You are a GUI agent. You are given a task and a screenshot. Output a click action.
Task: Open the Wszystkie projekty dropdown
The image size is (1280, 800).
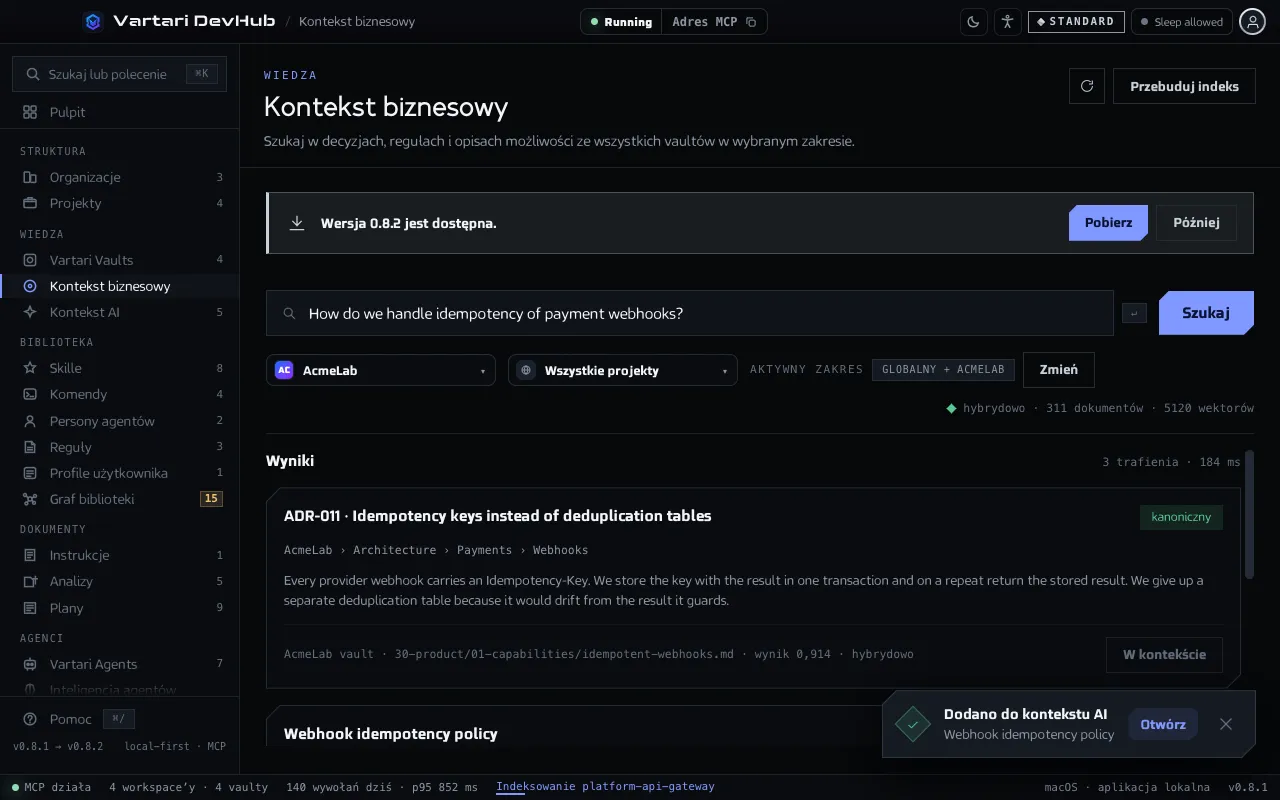pyautogui.click(x=623, y=370)
